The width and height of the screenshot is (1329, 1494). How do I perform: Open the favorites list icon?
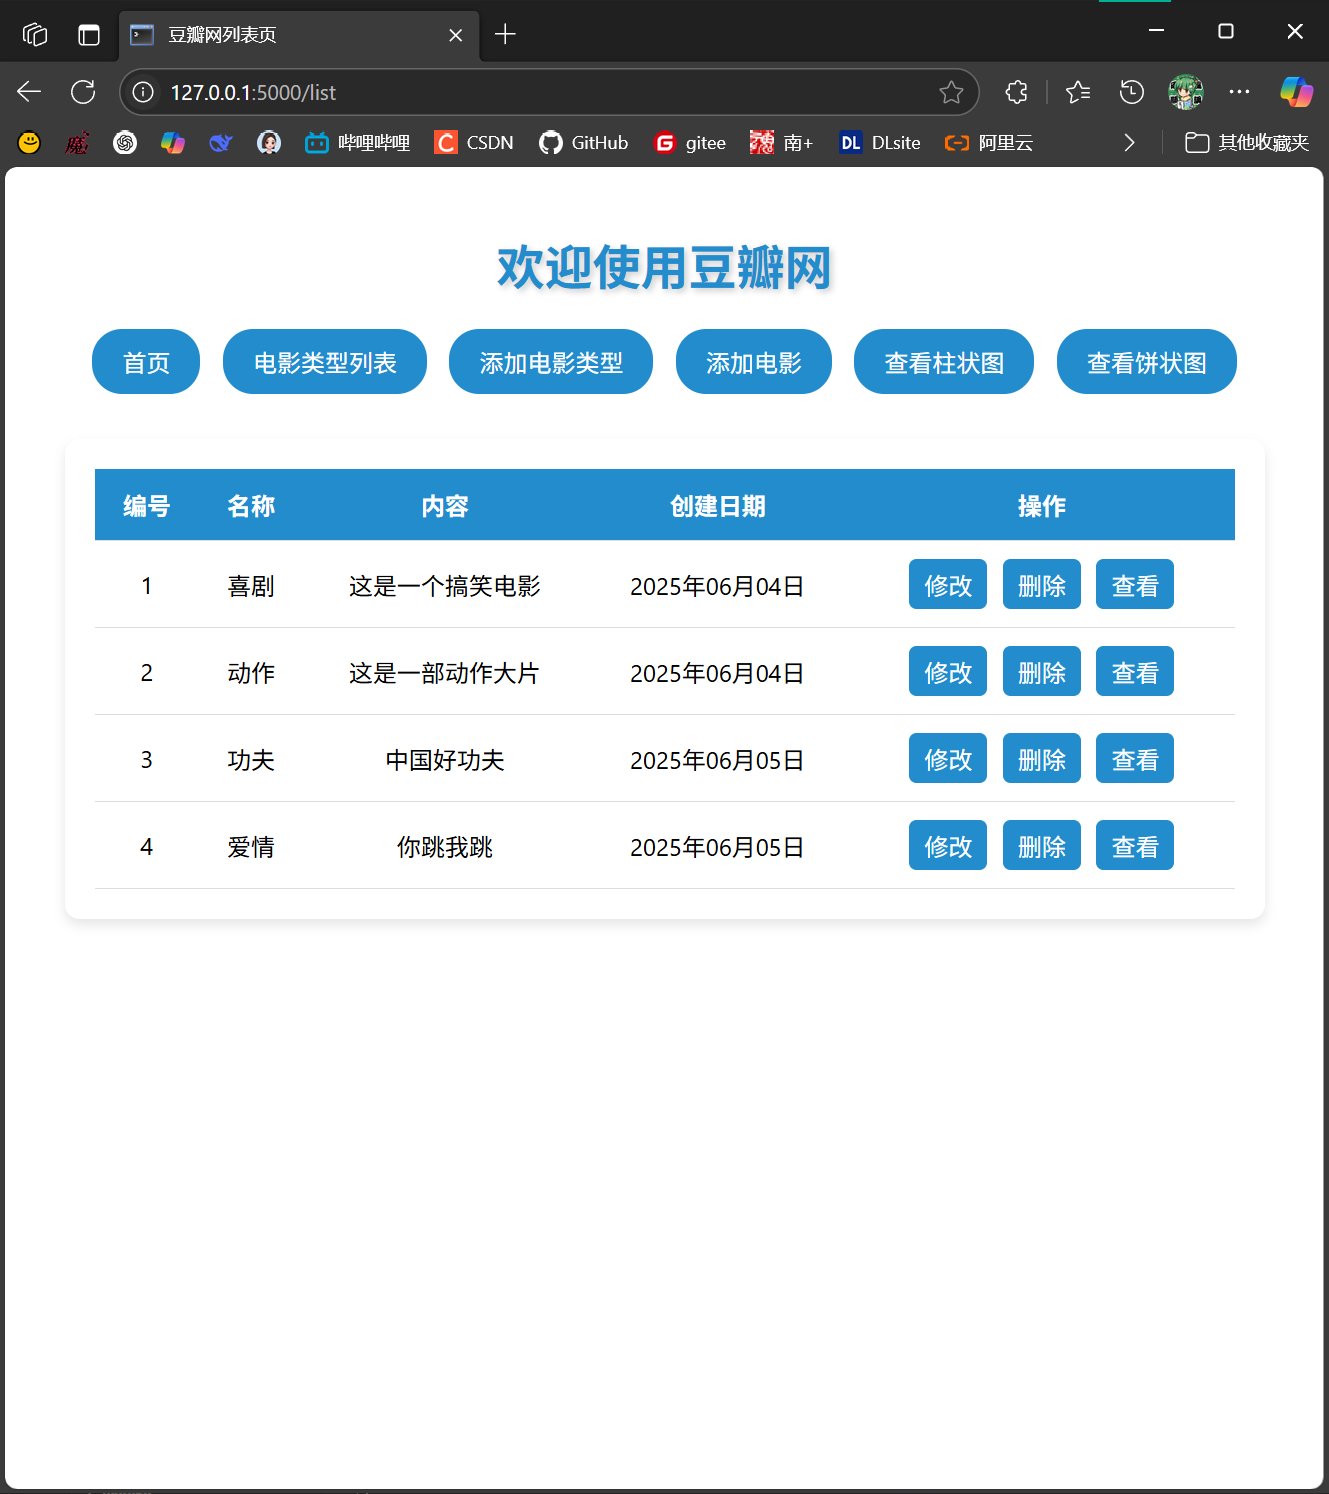[1078, 92]
